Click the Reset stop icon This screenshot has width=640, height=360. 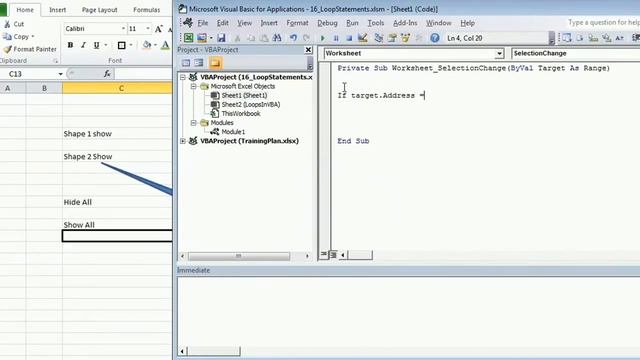coord(349,38)
